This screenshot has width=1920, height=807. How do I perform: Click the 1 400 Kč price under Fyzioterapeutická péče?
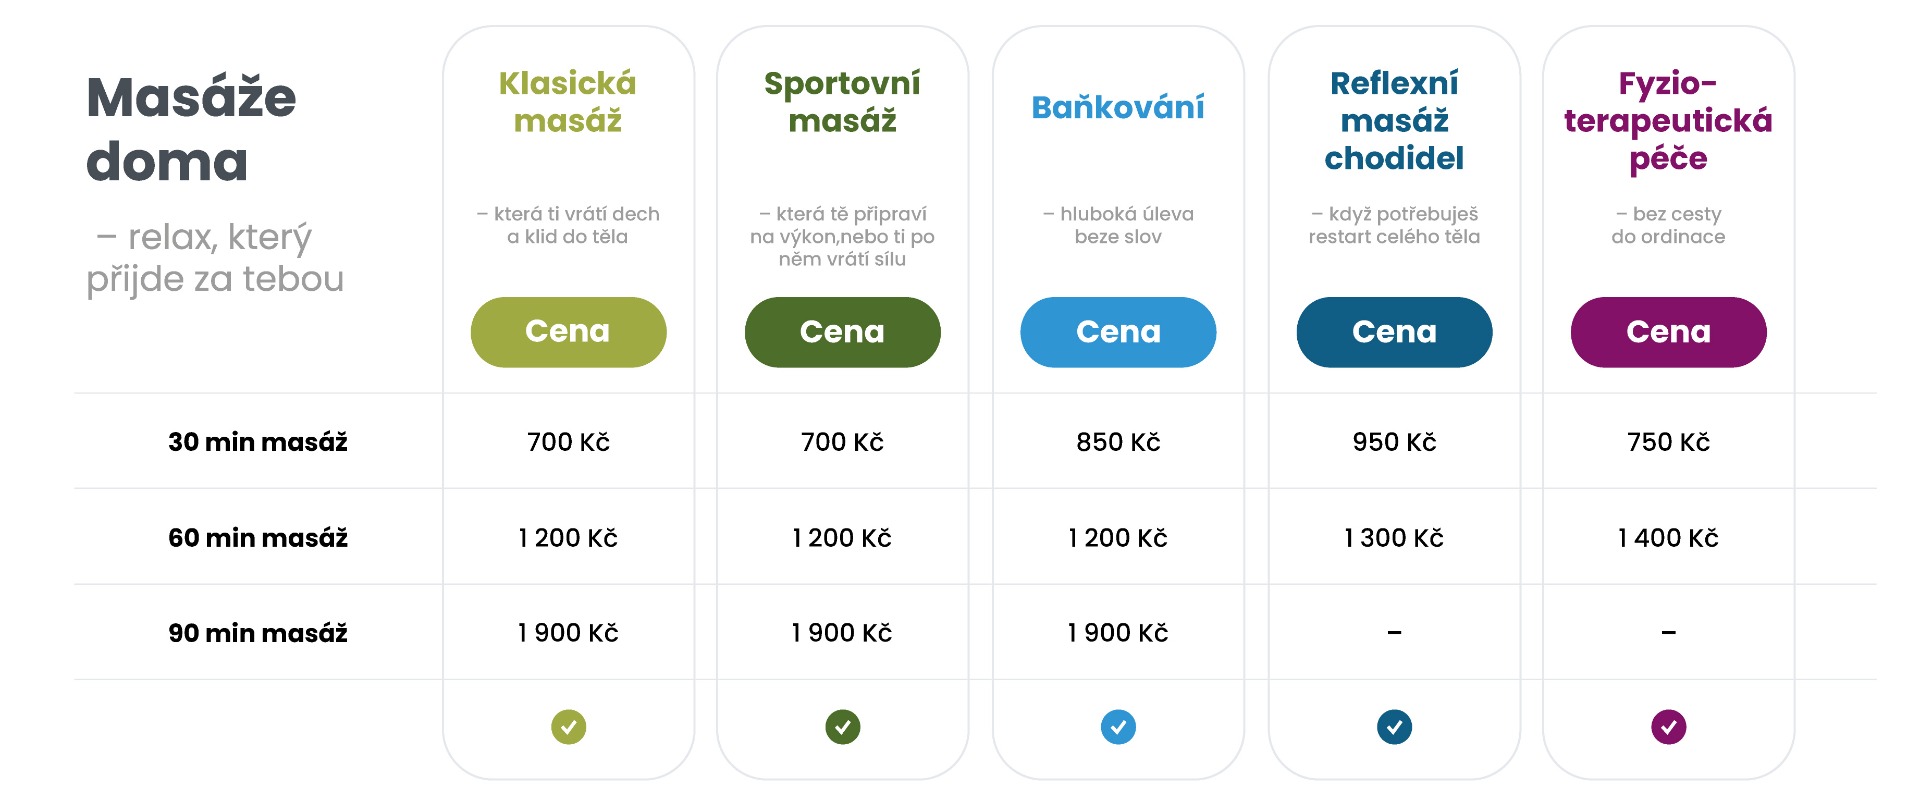pyautogui.click(x=1668, y=538)
